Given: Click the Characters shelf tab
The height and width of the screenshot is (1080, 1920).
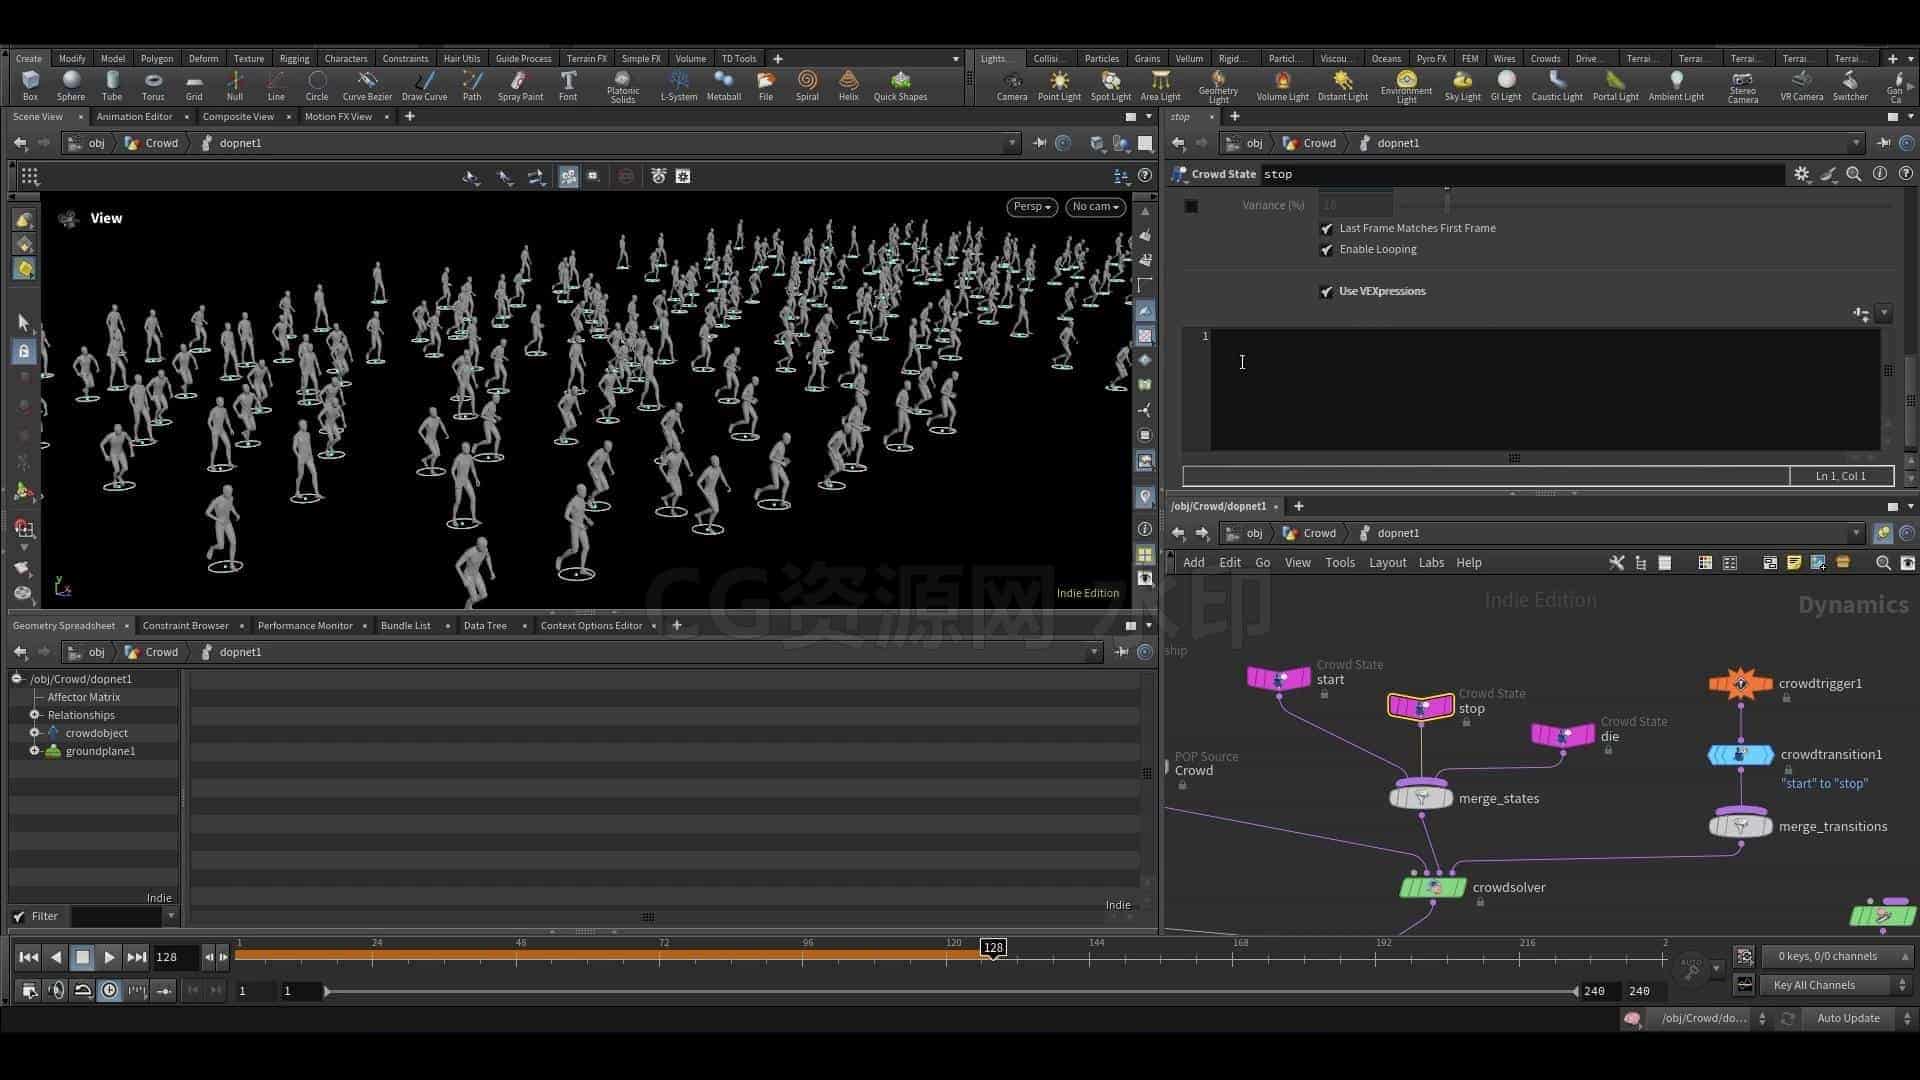Looking at the screenshot, I should (x=346, y=58).
